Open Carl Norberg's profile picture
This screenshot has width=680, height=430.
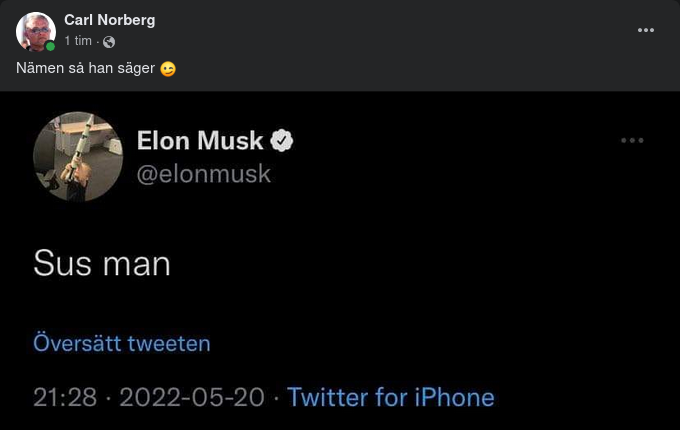coord(35,30)
